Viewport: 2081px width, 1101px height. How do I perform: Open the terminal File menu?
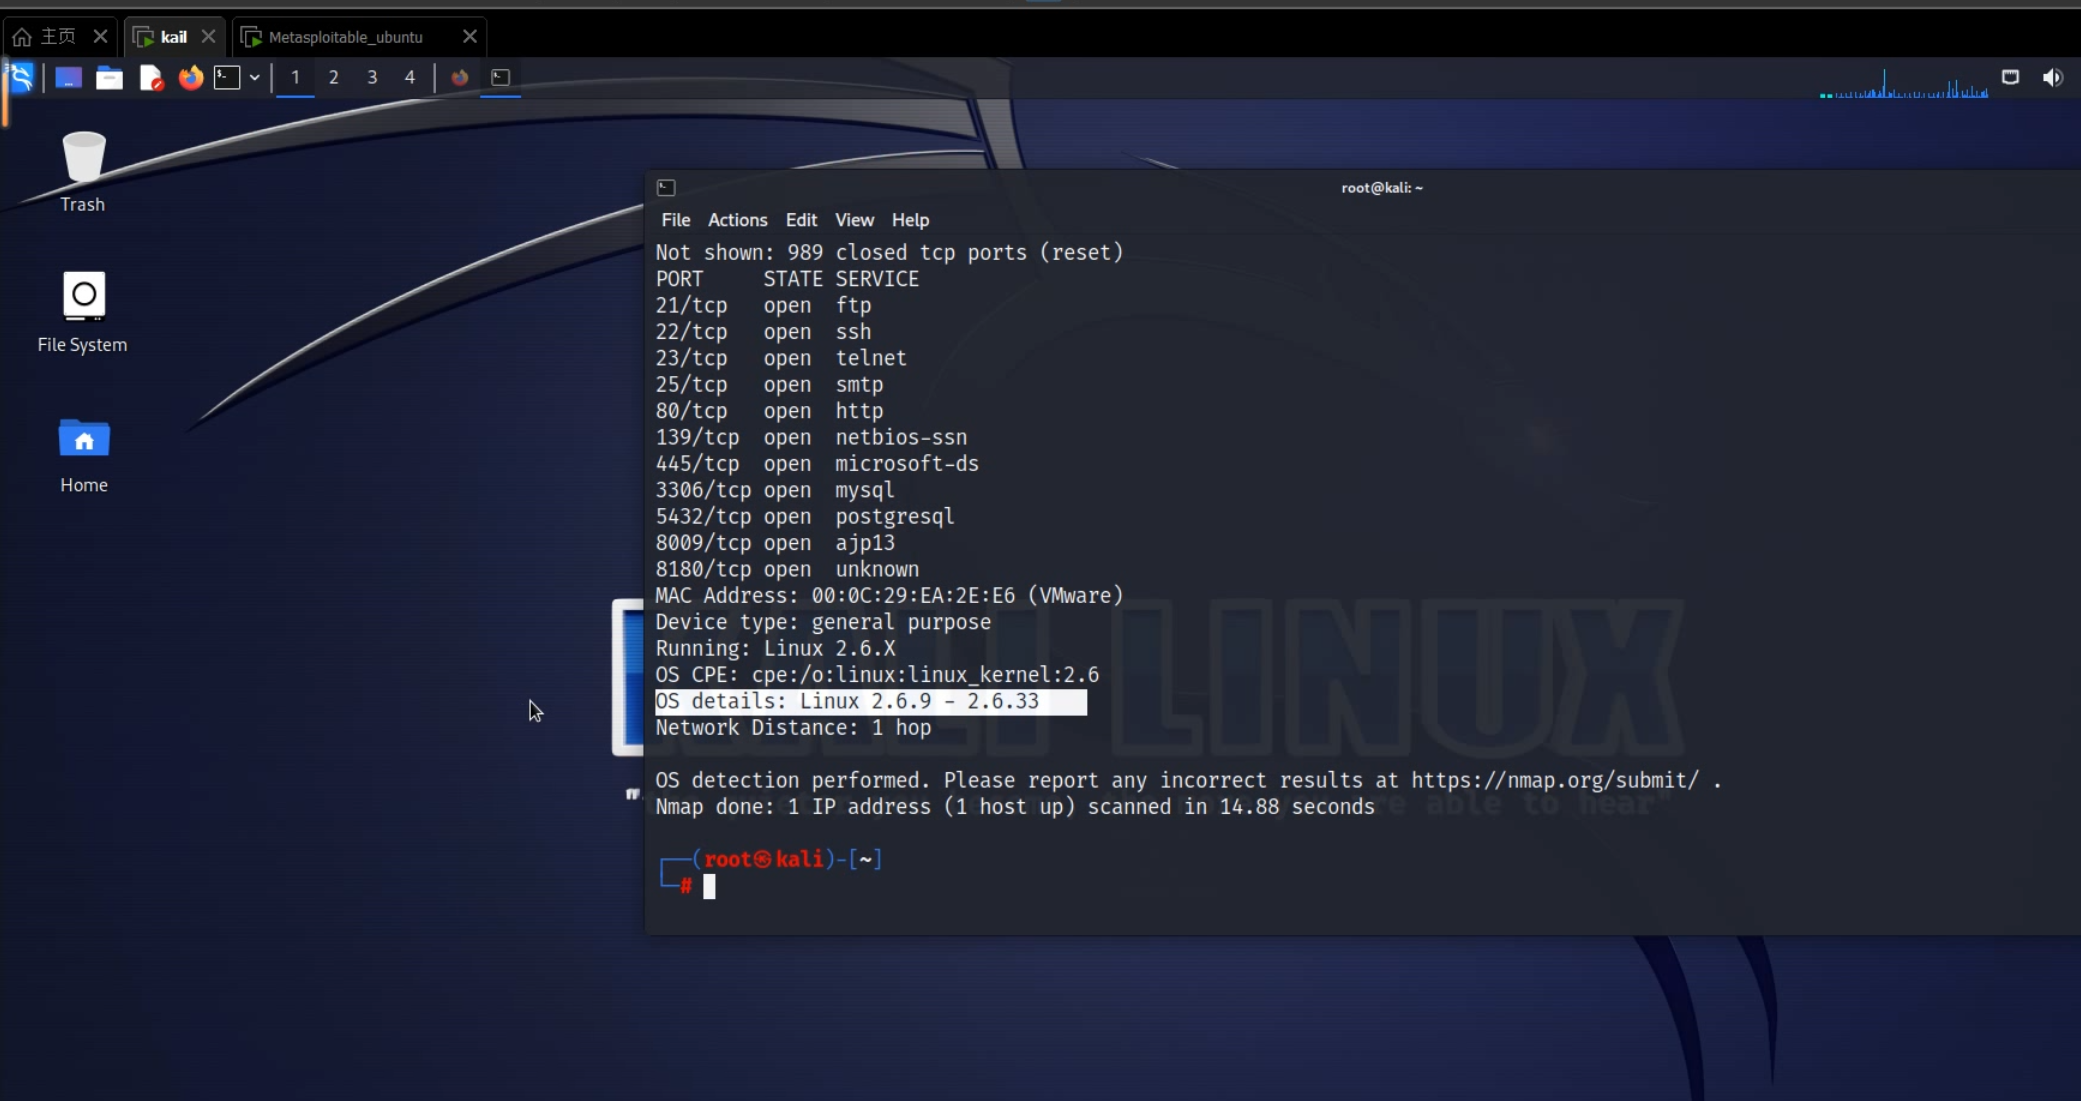tap(675, 220)
